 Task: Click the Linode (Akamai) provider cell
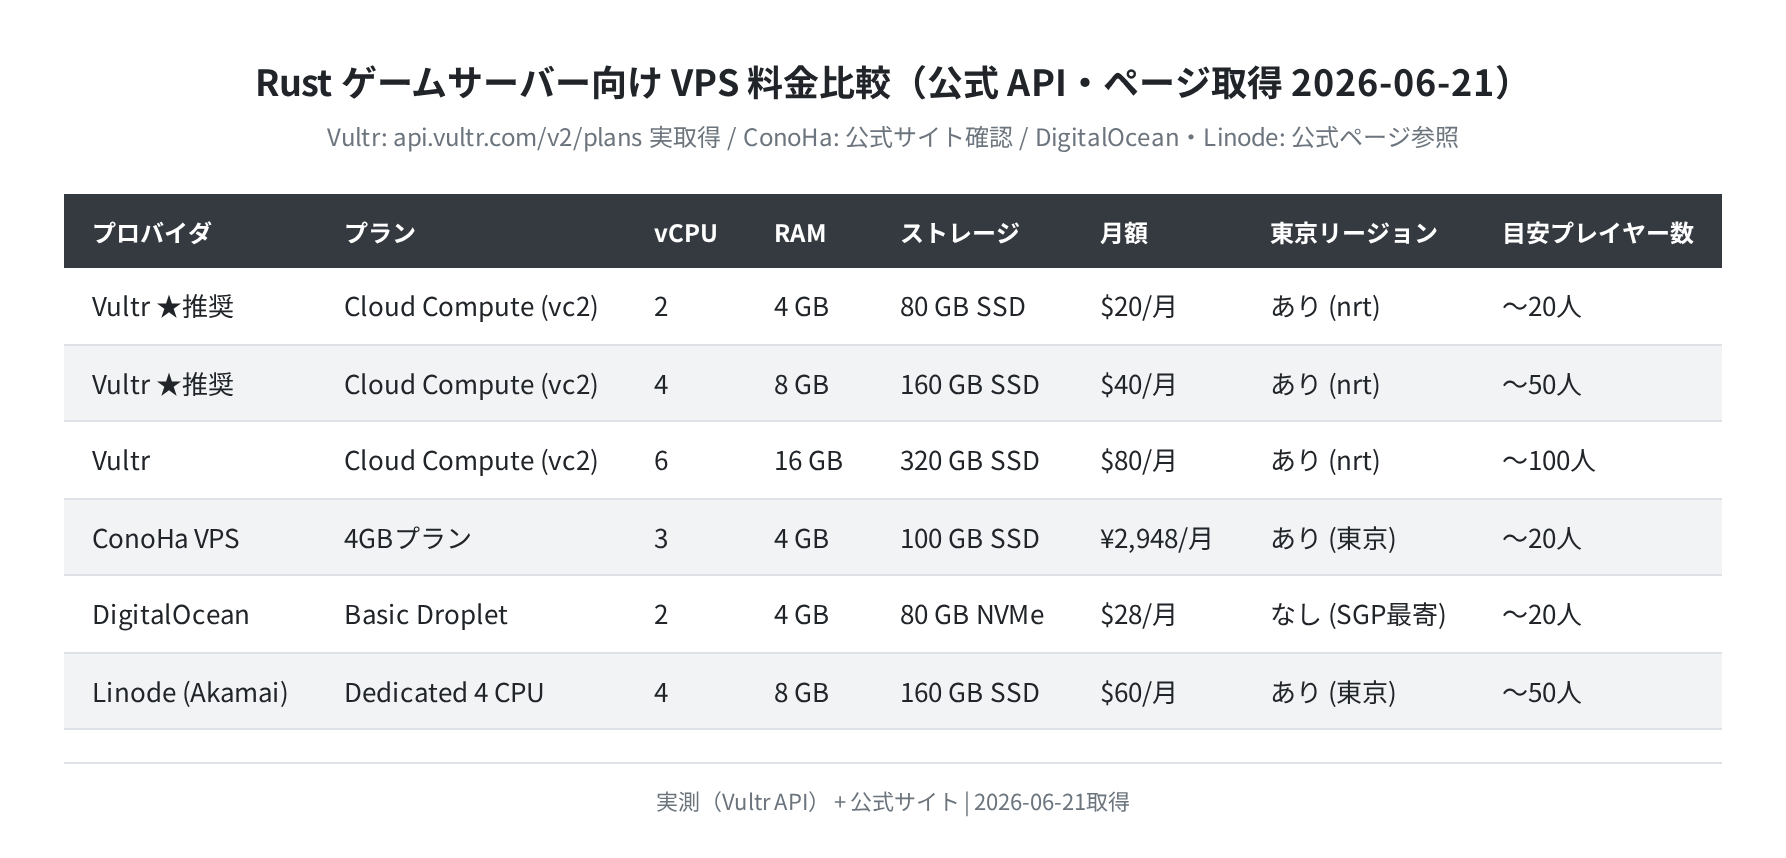click(x=190, y=692)
